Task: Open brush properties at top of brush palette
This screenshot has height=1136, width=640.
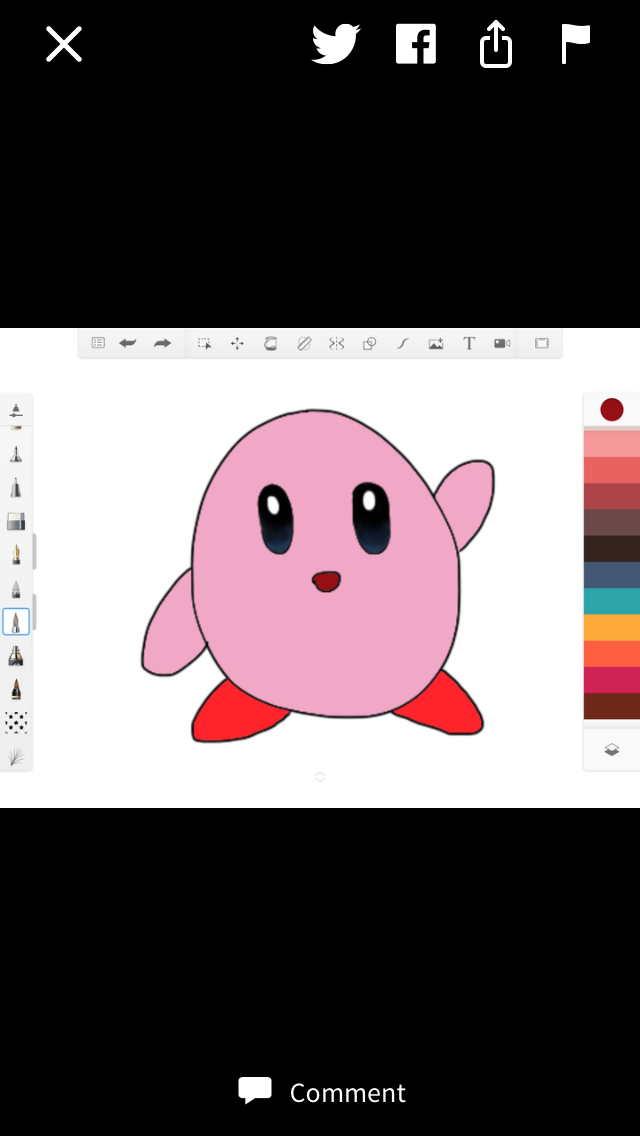Action: point(16,410)
